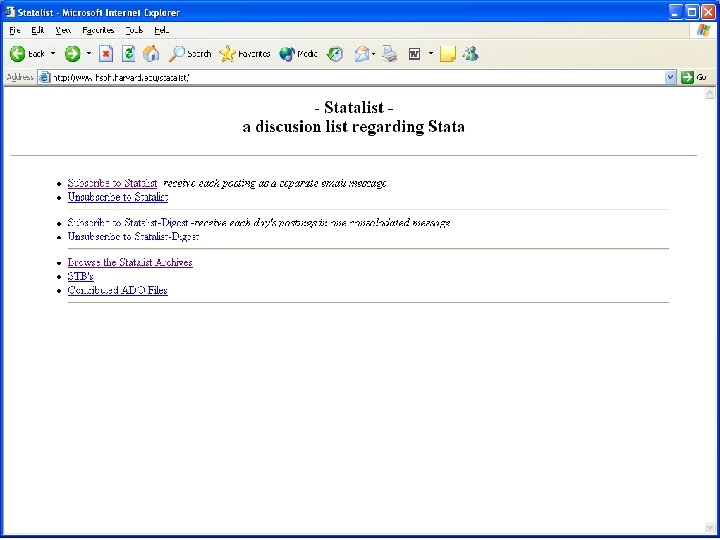Click the yellow Discuss note icon

tap(447, 54)
